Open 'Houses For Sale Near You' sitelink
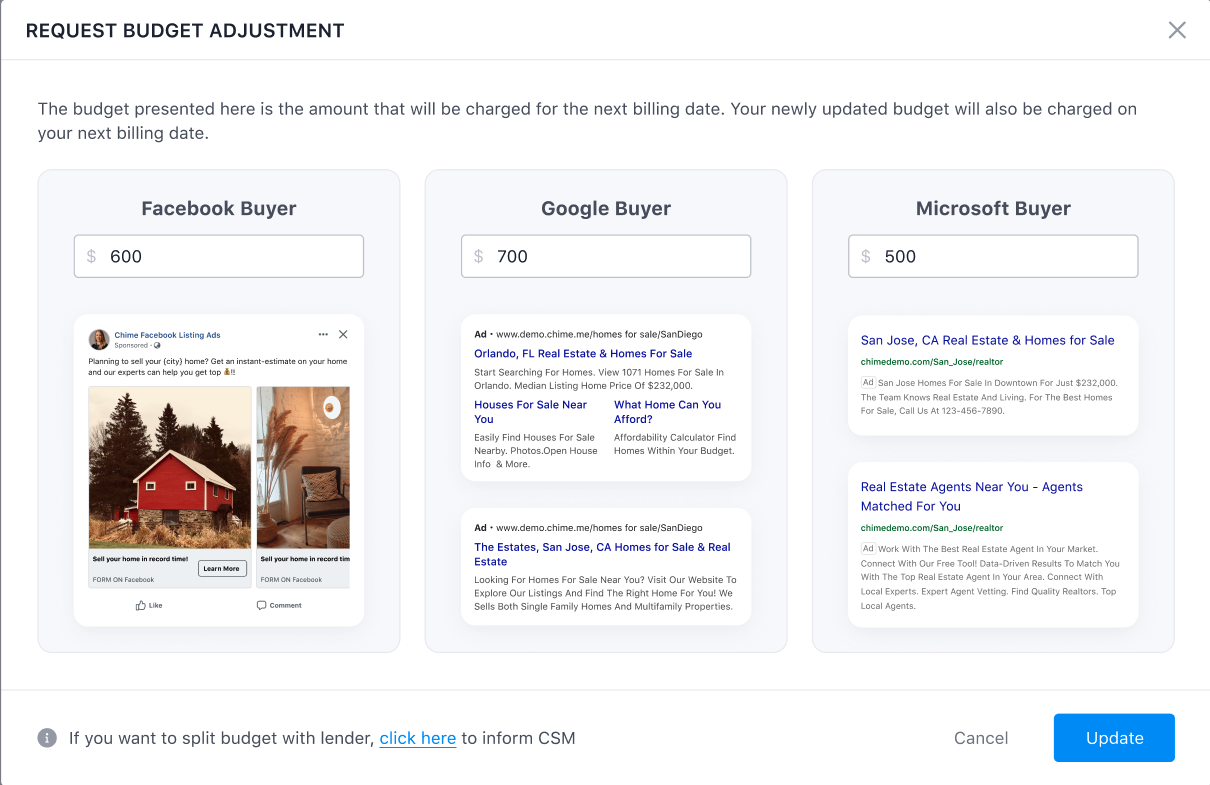 point(531,412)
